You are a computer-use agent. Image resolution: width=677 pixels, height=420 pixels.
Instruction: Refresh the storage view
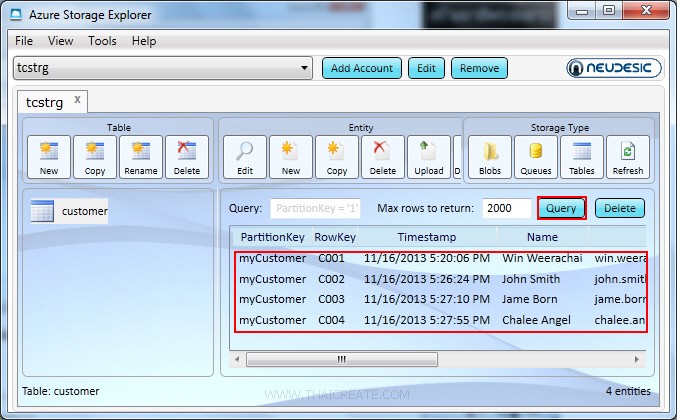click(x=628, y=157)
